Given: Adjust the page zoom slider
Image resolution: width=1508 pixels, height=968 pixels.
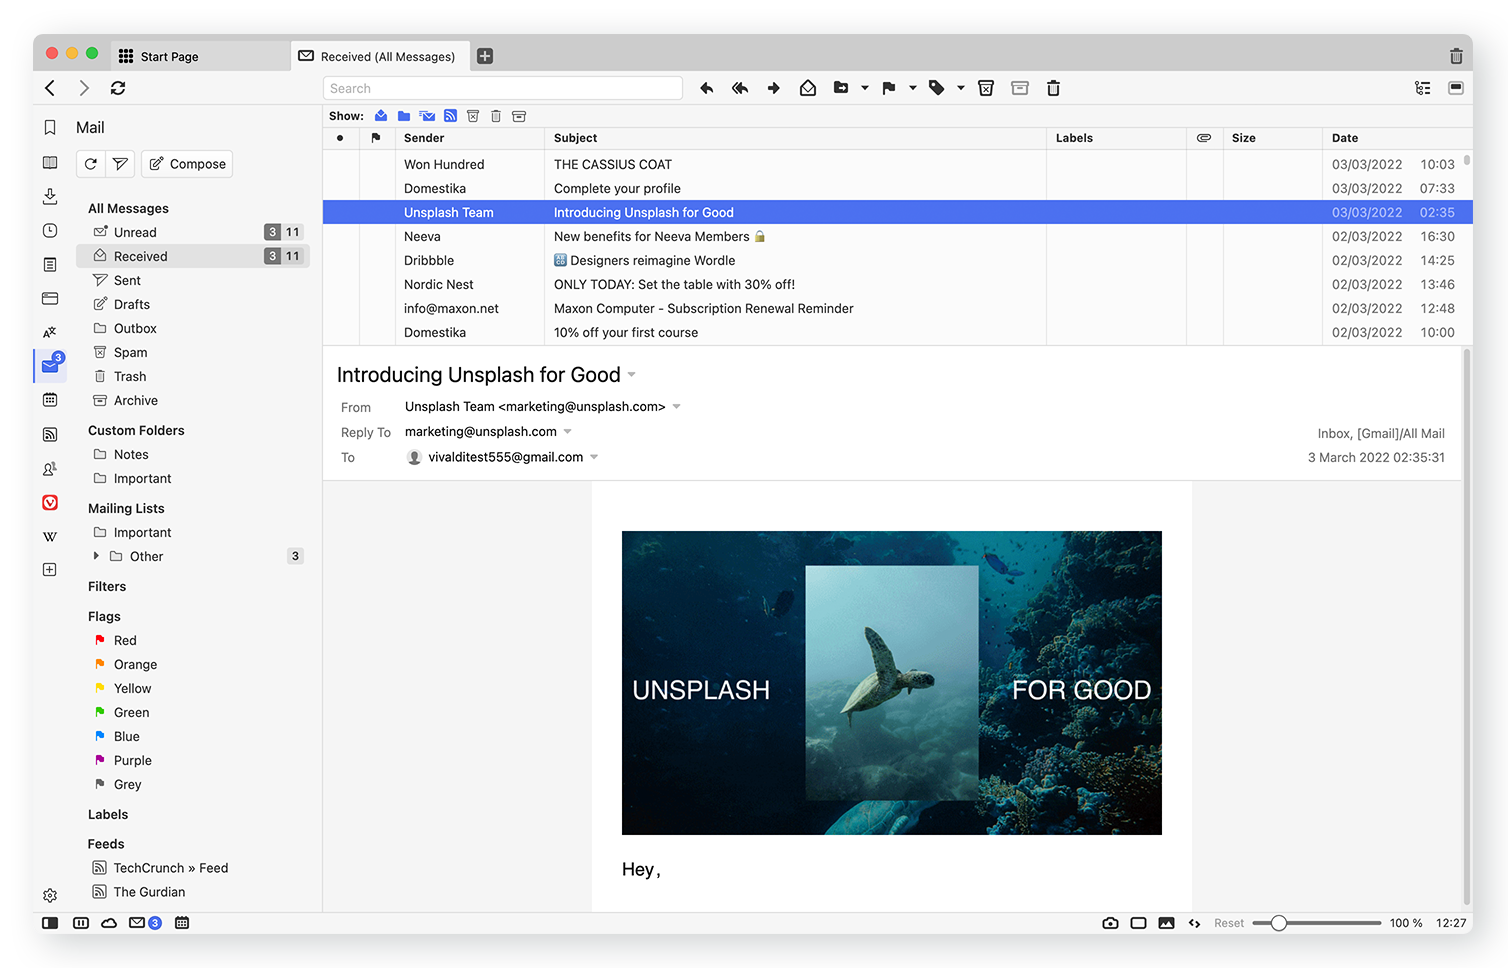Looking at the screenshot, I should pos(1317,923).
